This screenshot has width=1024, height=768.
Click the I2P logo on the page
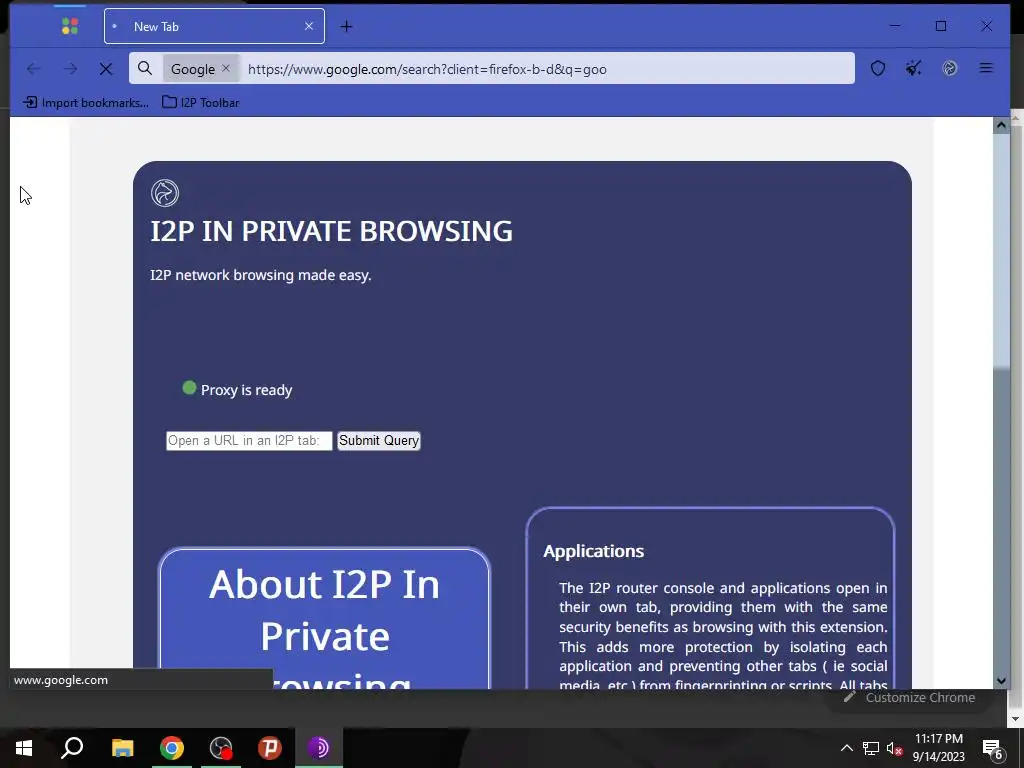pyautogui.click(x=165, y=193)
